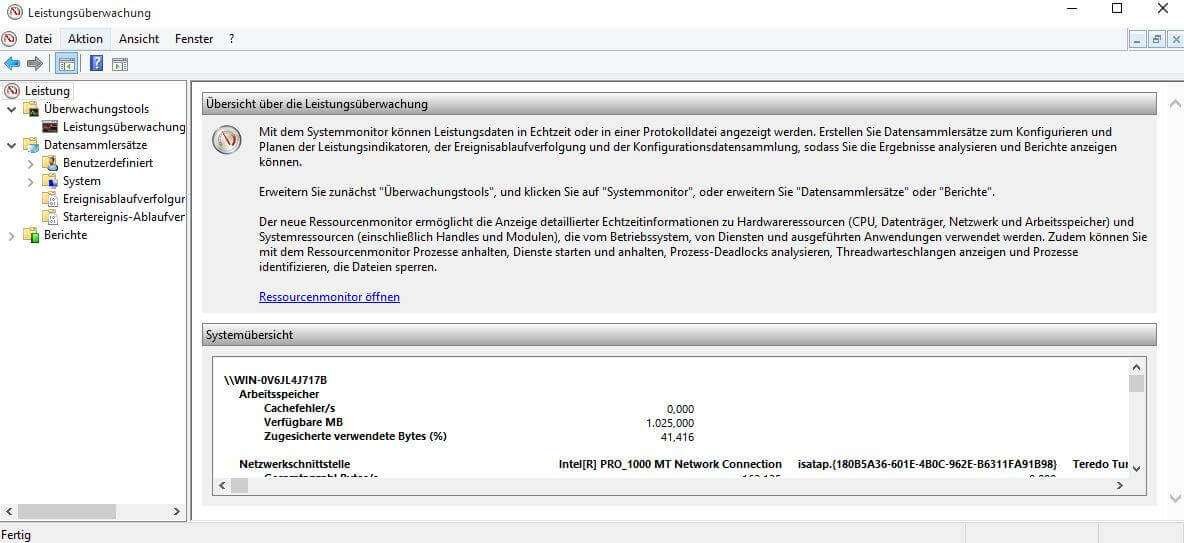Viewport: 1184px width, 543px height.
Task: Select the Überwachungstools label in tree
Action: (x=97, y=109)
